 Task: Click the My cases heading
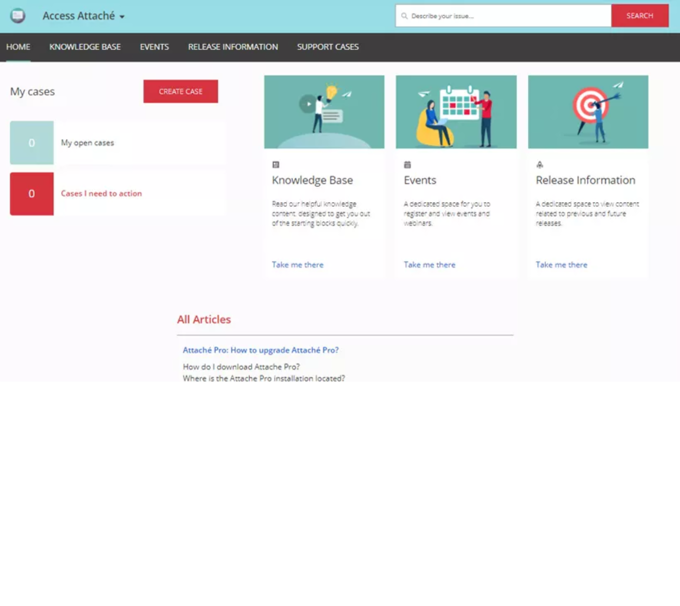(33, 92)
